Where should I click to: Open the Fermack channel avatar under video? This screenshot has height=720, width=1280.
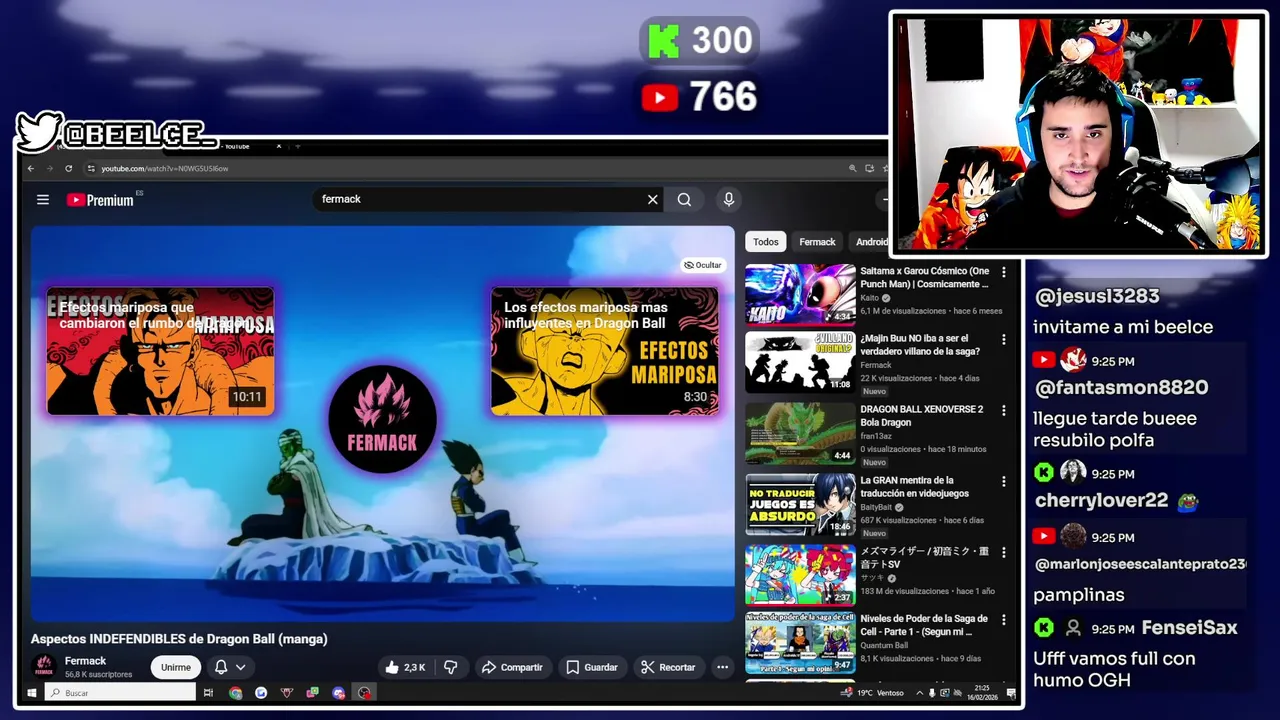pyautogui.click(x=44, y=666)
